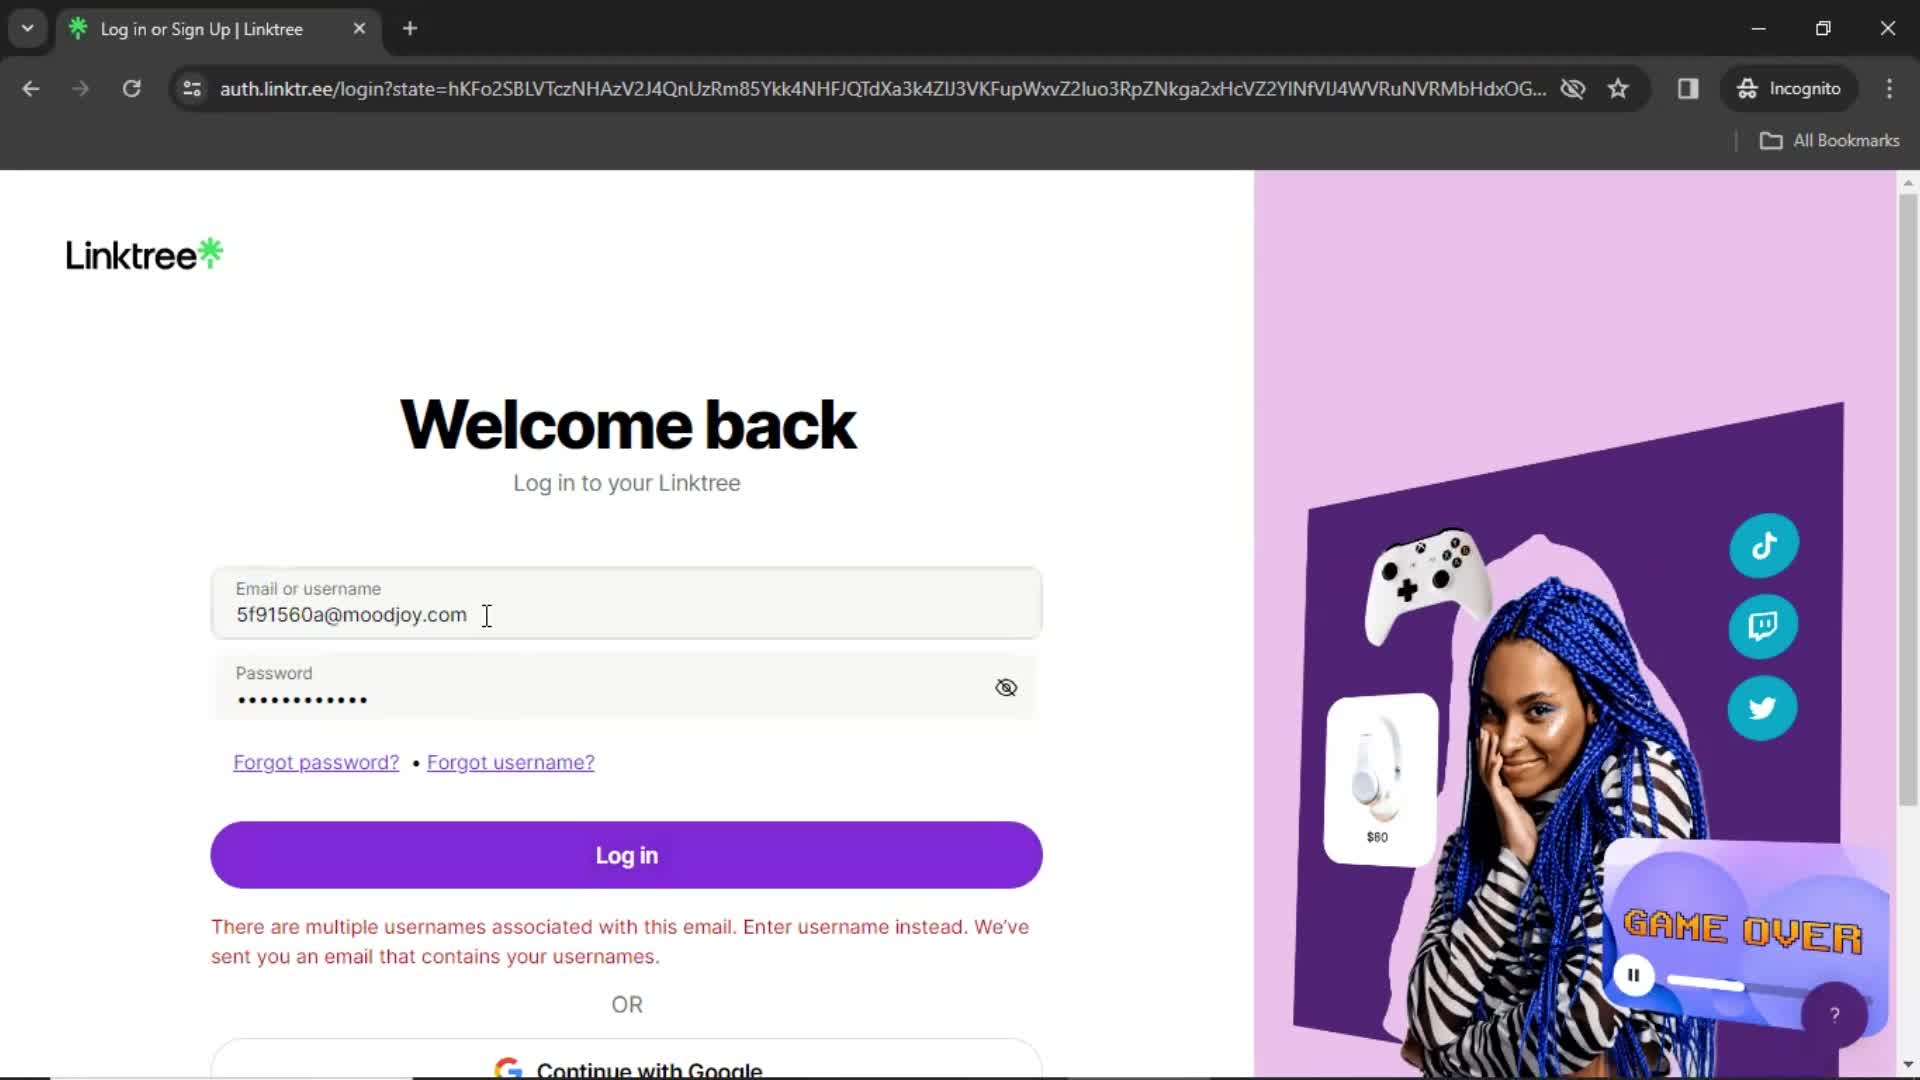The height and width of the screenshot is (1080, 1920).
Task: Click the Incognito profile indicator
Action: click(1789, 89)
